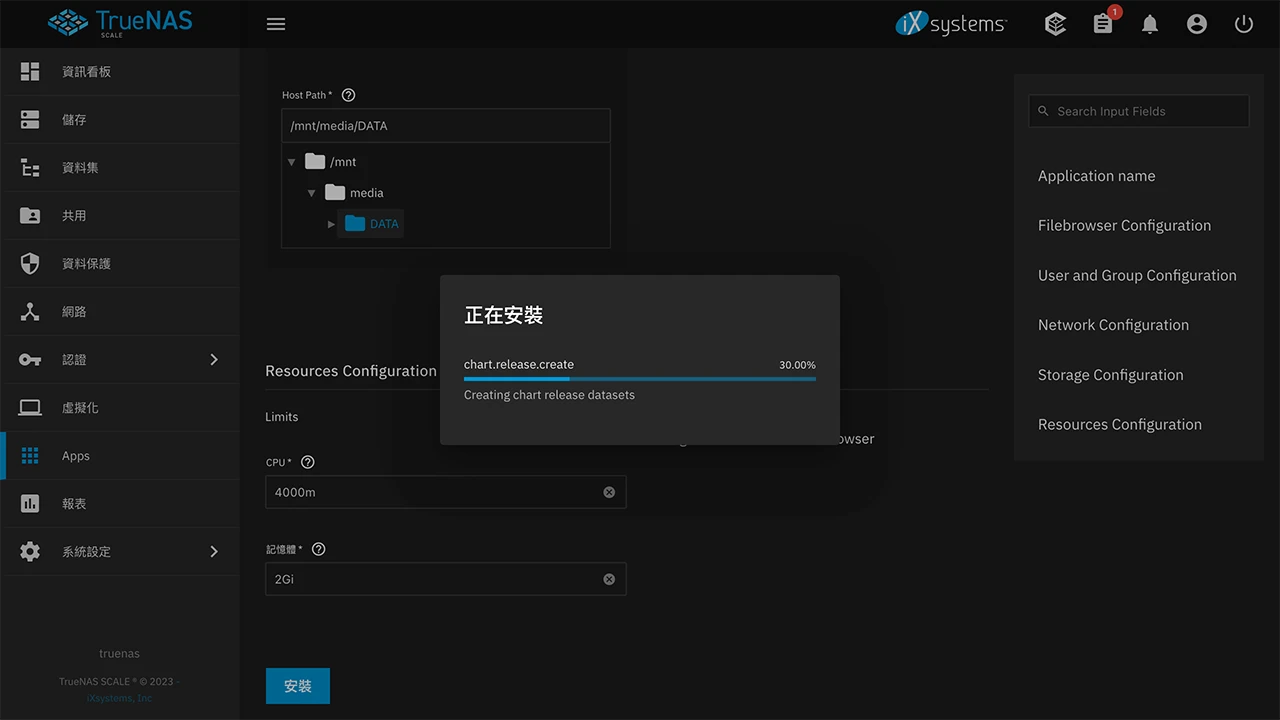Image resolution: width=1280 pixels, height=720 pixels.
Task: Click the 安裝 install button
Action: pyautogui.click(x=297, y=686)
